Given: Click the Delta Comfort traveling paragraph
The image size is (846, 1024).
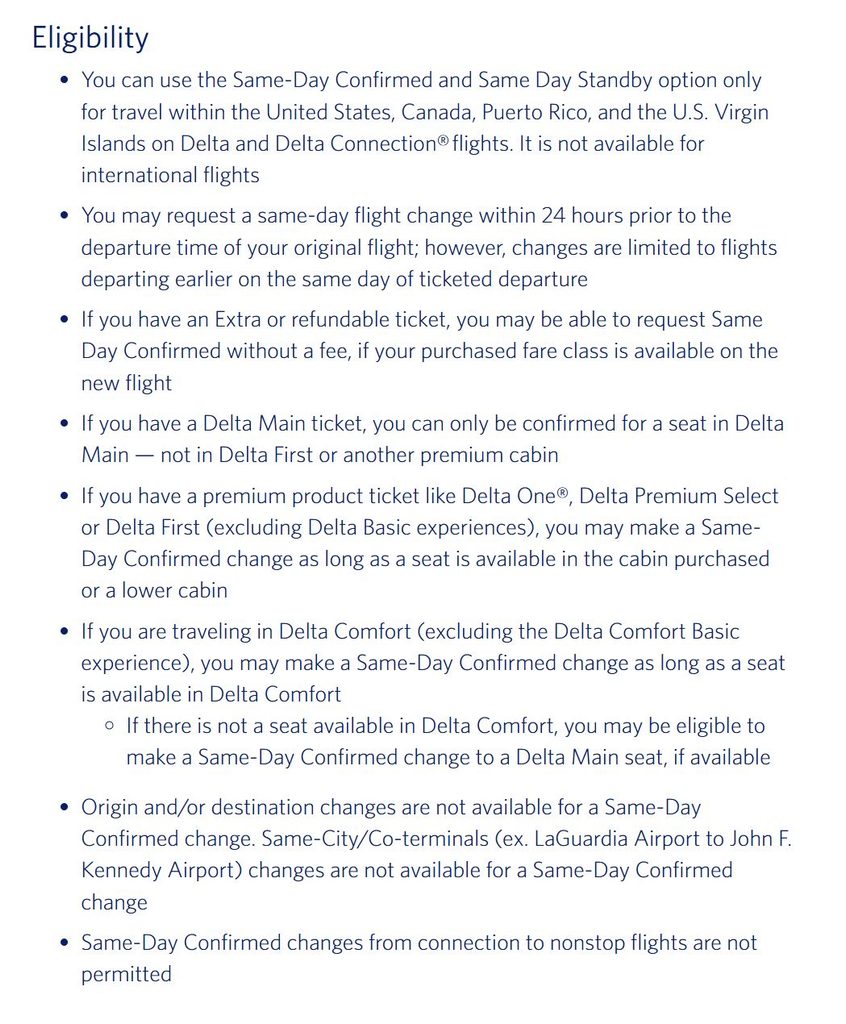Looking at the screenshot, I should 432,663.
